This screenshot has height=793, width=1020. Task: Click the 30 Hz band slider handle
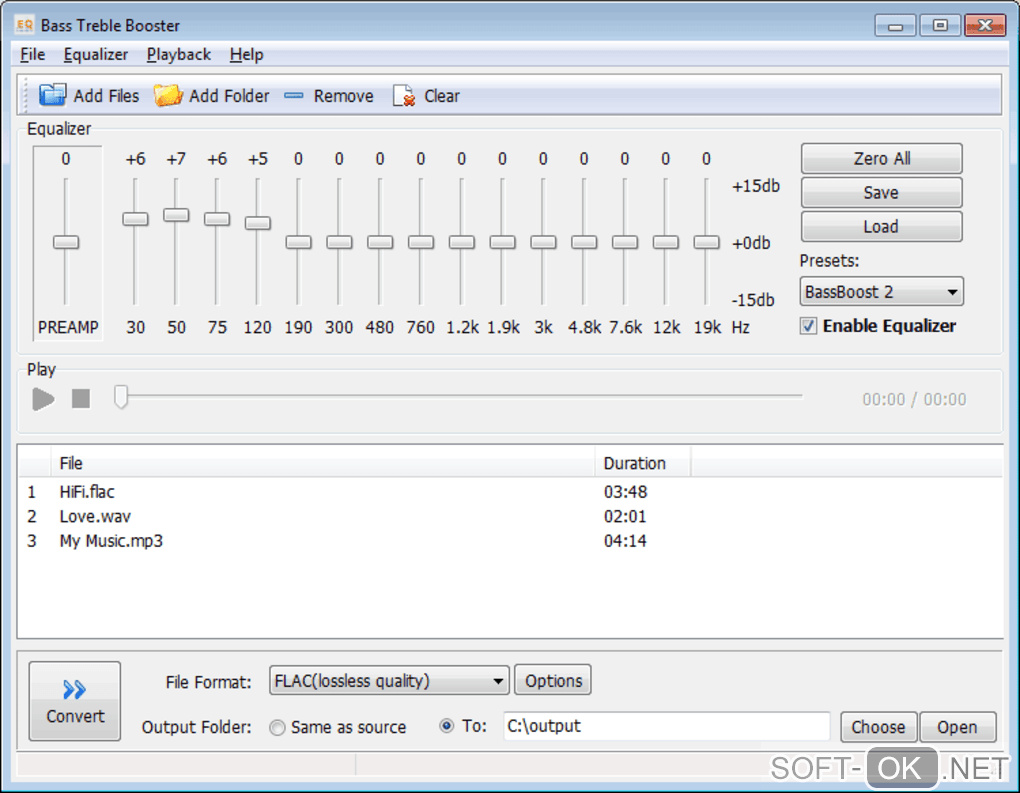click(135, 219)
